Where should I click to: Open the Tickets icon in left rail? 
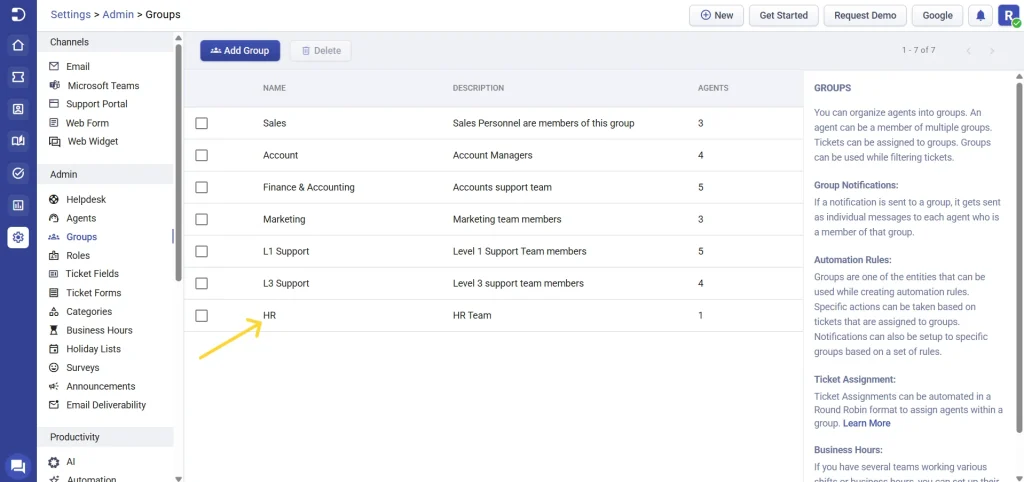18,77
